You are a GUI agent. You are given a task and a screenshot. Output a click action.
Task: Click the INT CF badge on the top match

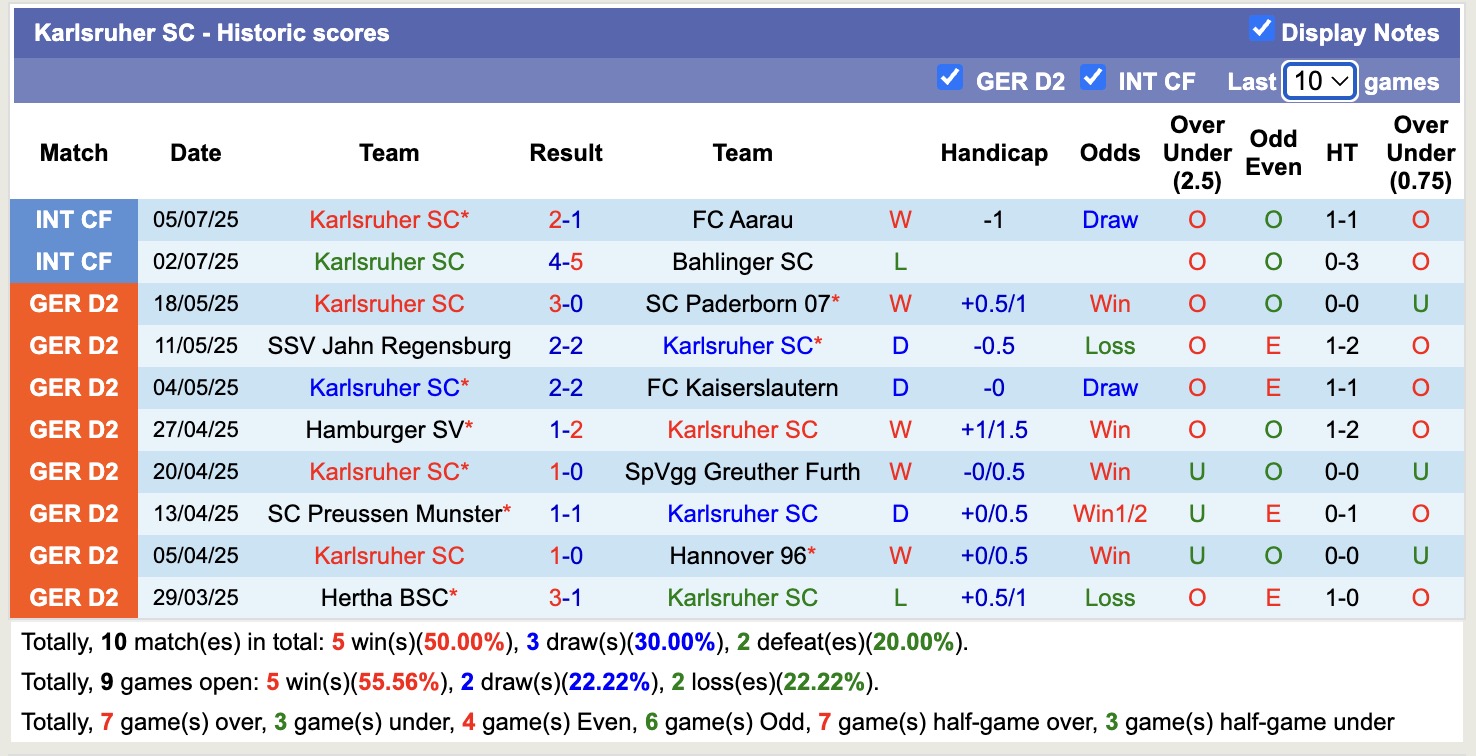(x=74, y=219)
